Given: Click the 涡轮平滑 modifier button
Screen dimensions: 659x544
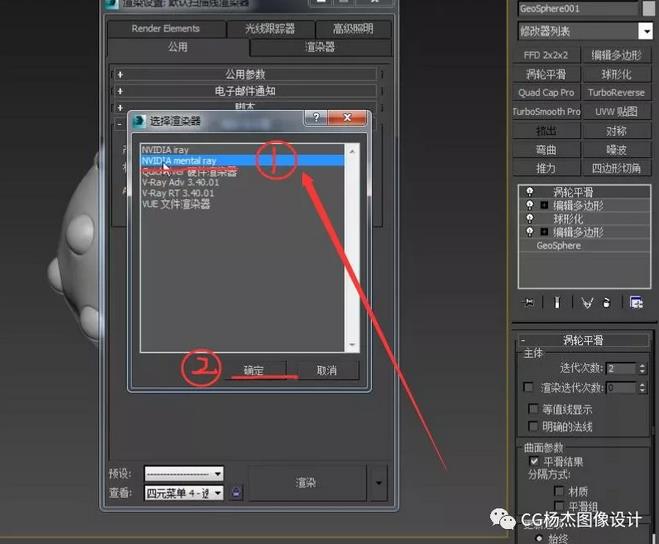Looking at the screenshot, I should tap(546, 74).
